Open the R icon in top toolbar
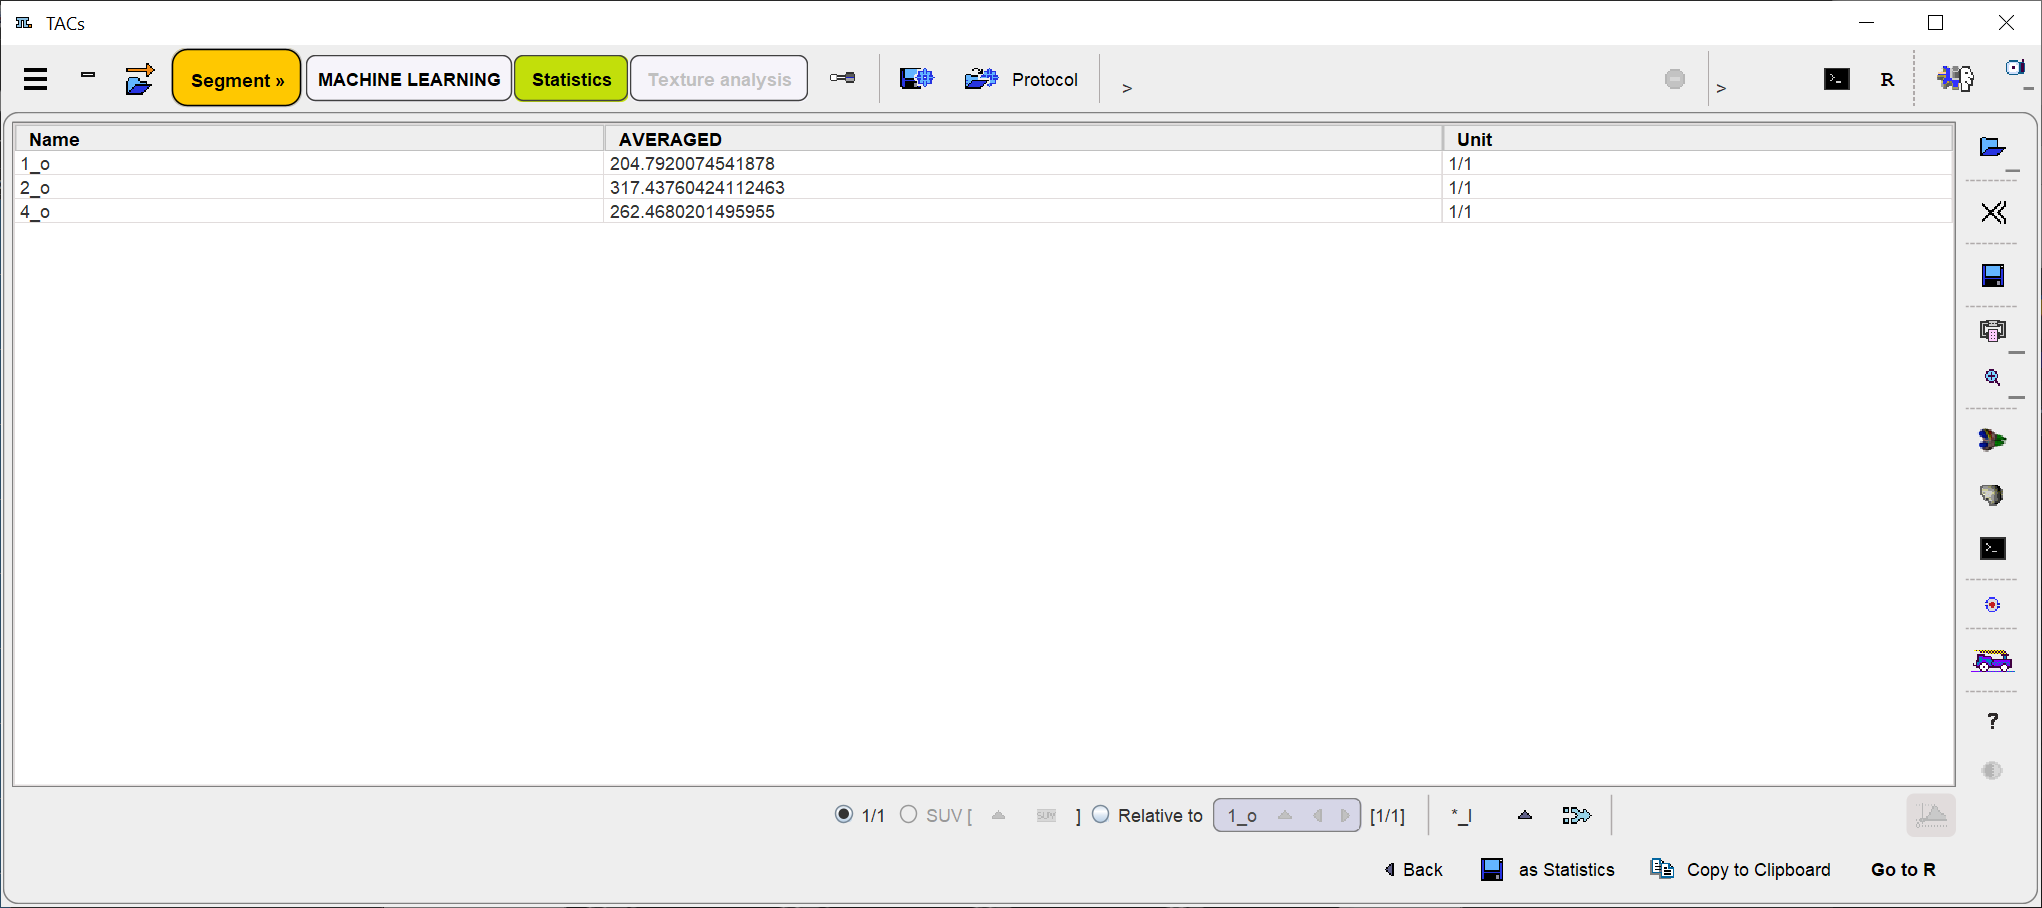The image size is (2042, 908). [1887, 80]
